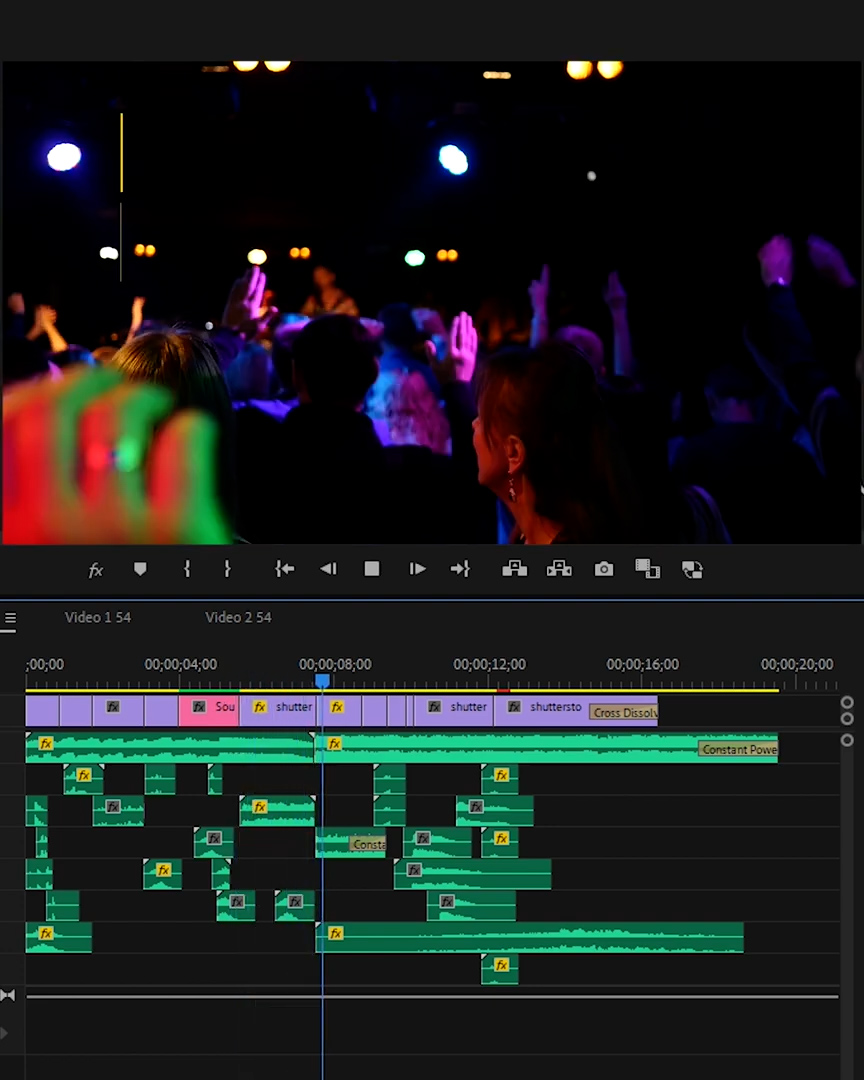Select the Cross Dissolve transition
The height and width of the screenshot is (1080, 864).
(x=624, y=712)
